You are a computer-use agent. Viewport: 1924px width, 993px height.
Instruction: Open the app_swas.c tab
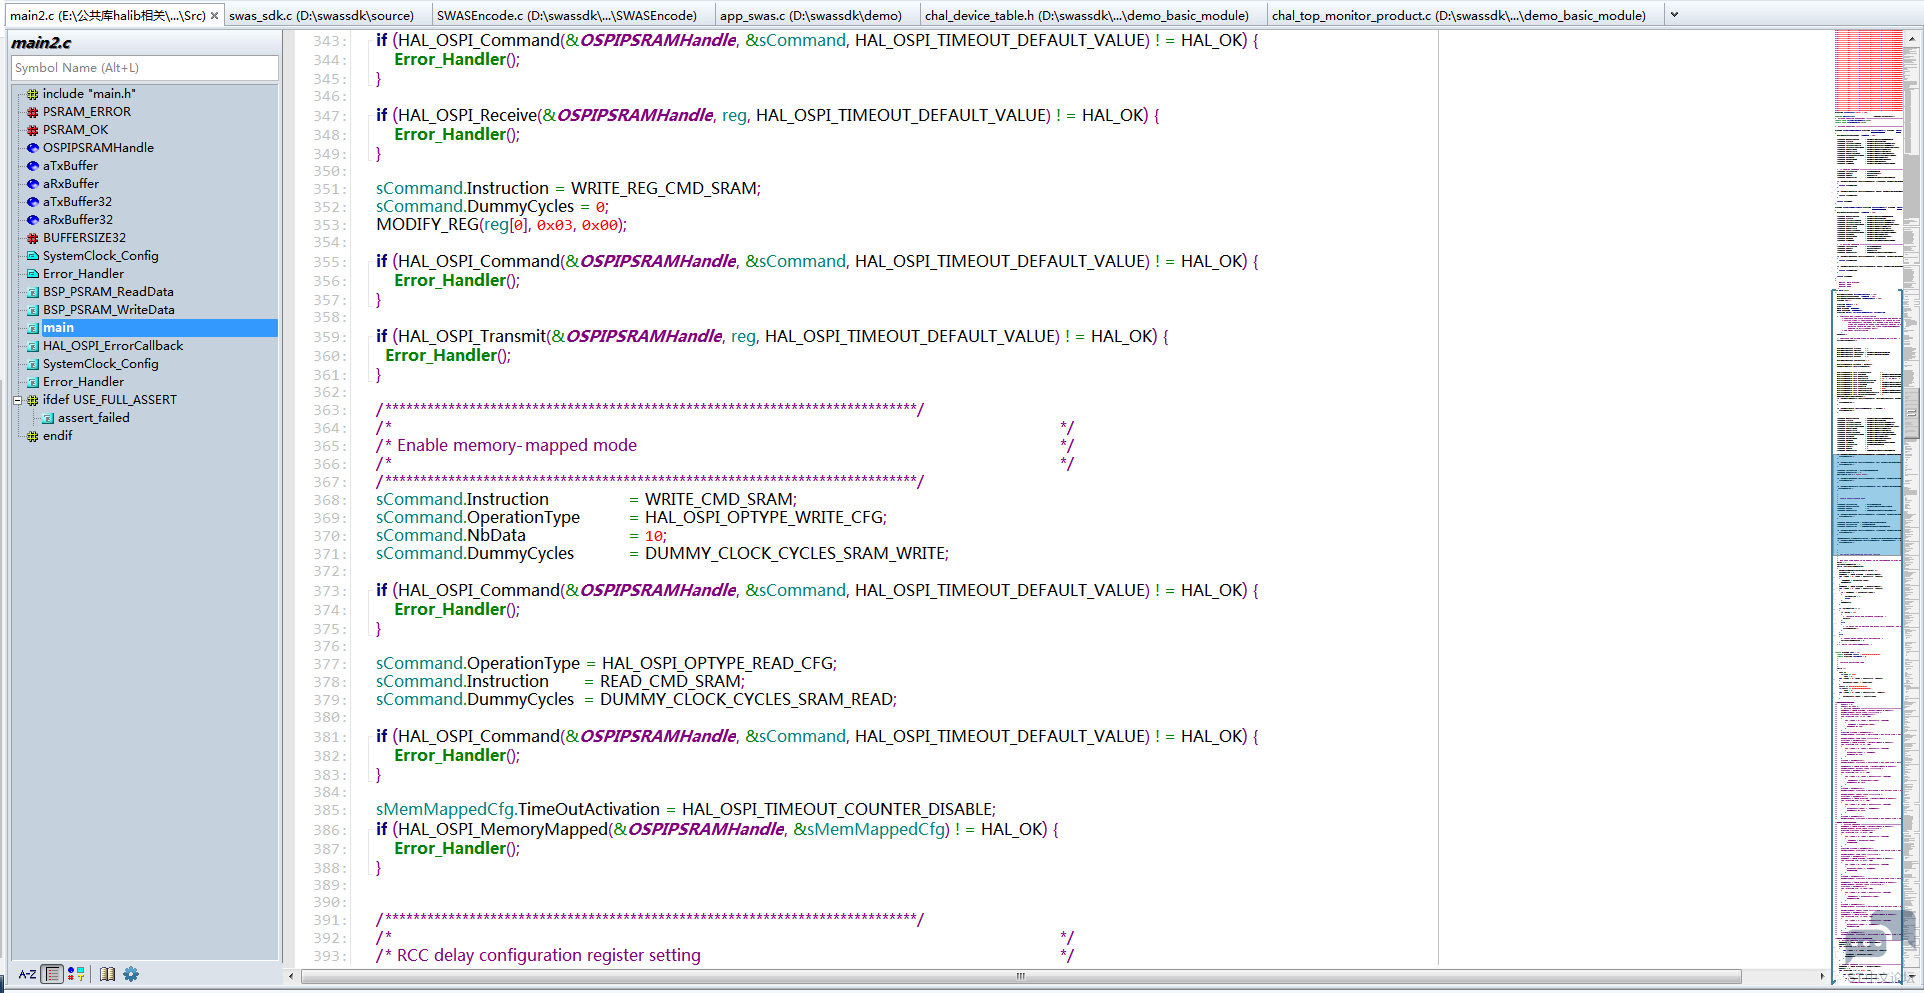pos(810,15)
